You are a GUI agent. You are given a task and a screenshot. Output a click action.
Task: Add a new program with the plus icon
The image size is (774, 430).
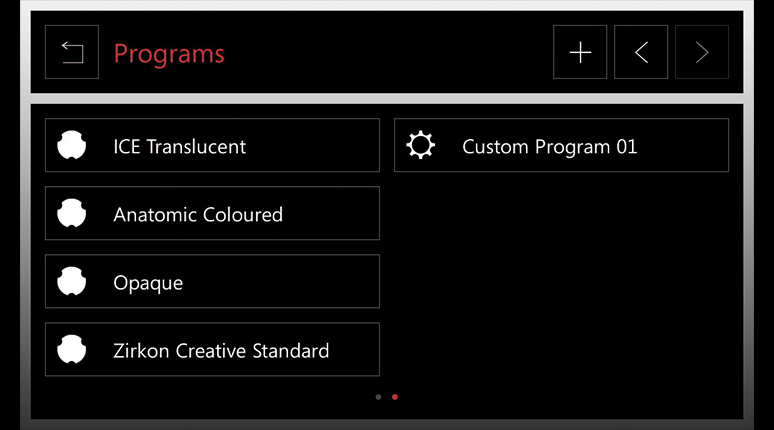[x=580, y=52]
